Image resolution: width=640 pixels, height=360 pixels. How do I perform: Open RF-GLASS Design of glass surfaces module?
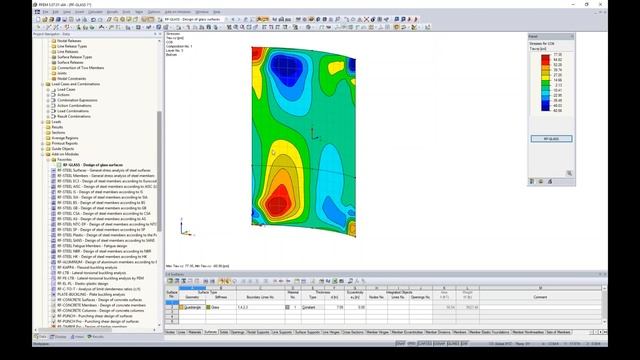click(93, 165)
